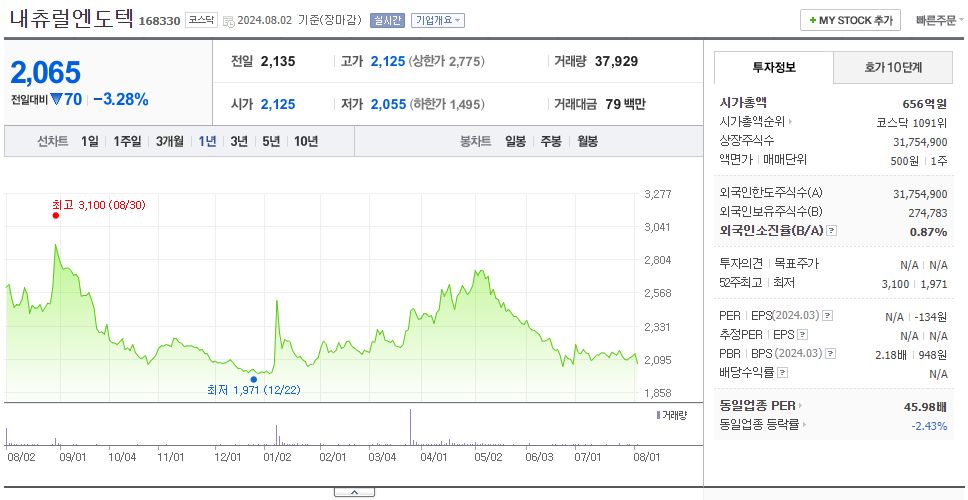
Task: Open the 빠른주문 dropdown
Action: 940,20
